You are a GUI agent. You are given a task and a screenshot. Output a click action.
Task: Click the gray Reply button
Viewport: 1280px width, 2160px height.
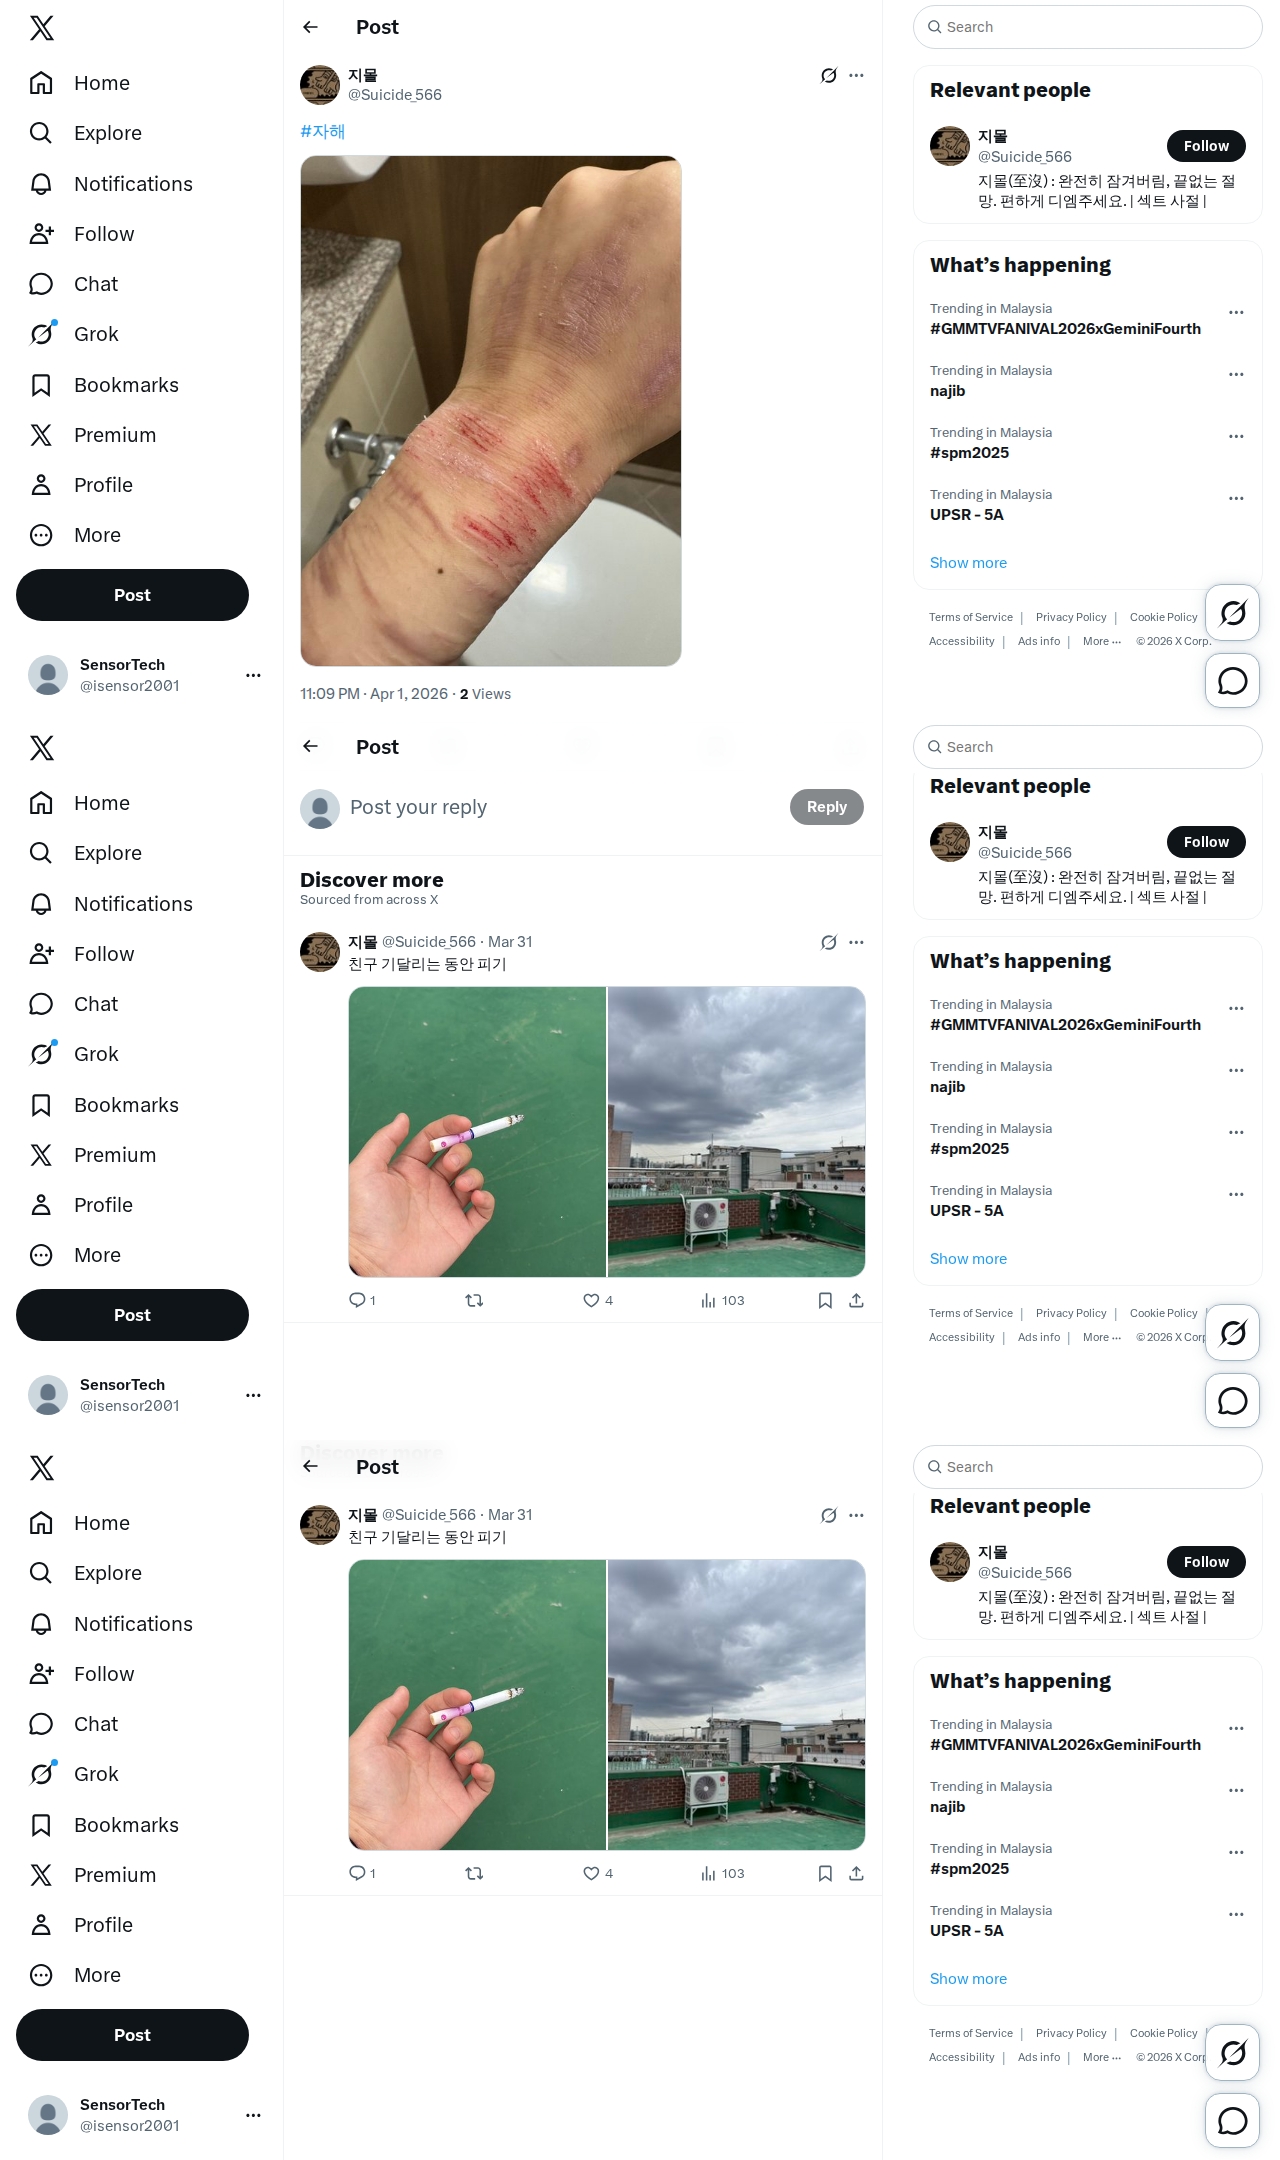(826, 807)
